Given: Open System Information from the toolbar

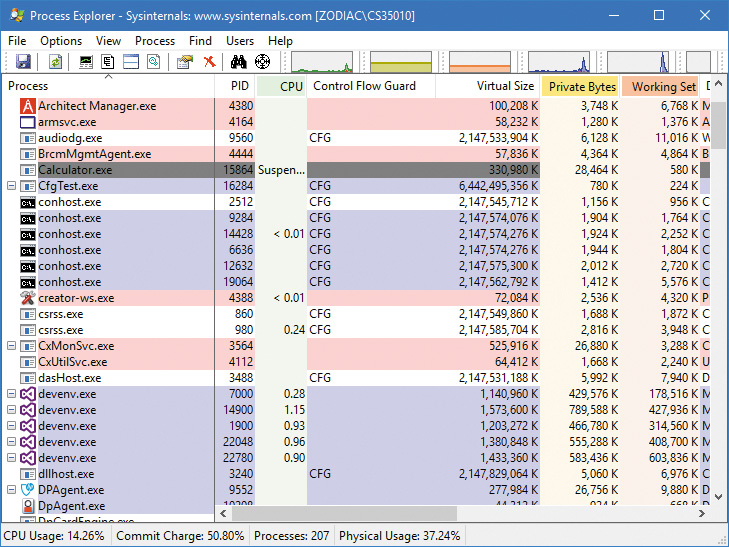Looking at the screenshot, I should coord(87,62).
